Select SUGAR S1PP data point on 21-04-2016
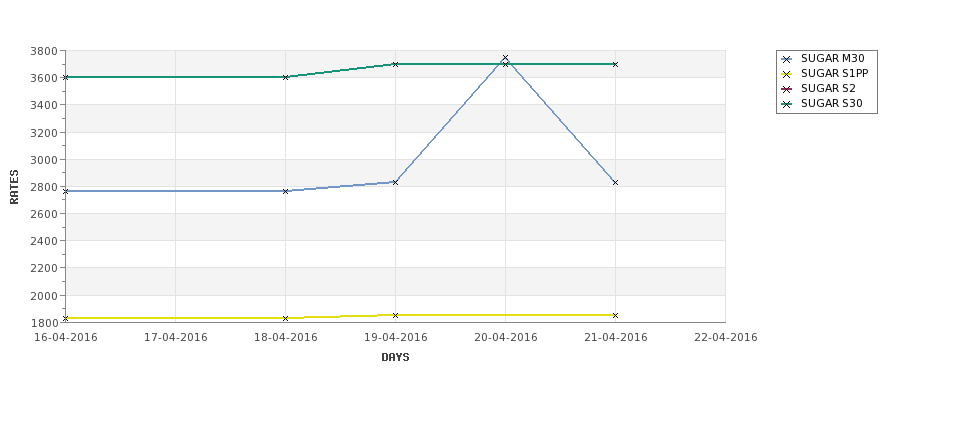975x429 pixels. pos(615,315)
